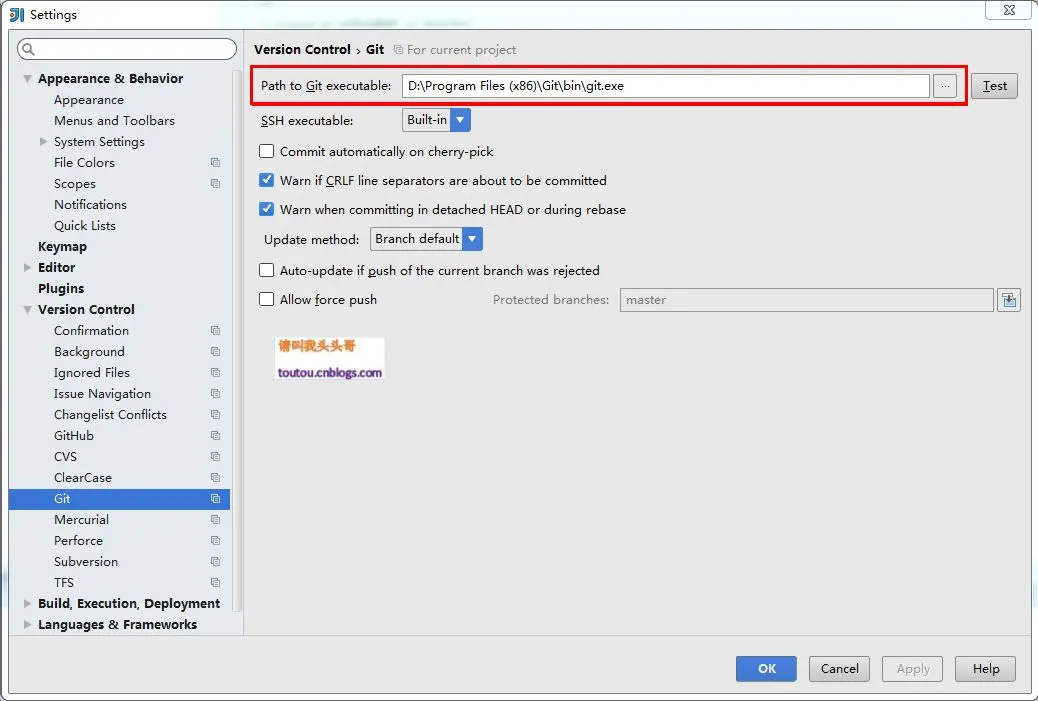Open Quick Lists page
Screen dimensions: 1038x701
point(85,226)
